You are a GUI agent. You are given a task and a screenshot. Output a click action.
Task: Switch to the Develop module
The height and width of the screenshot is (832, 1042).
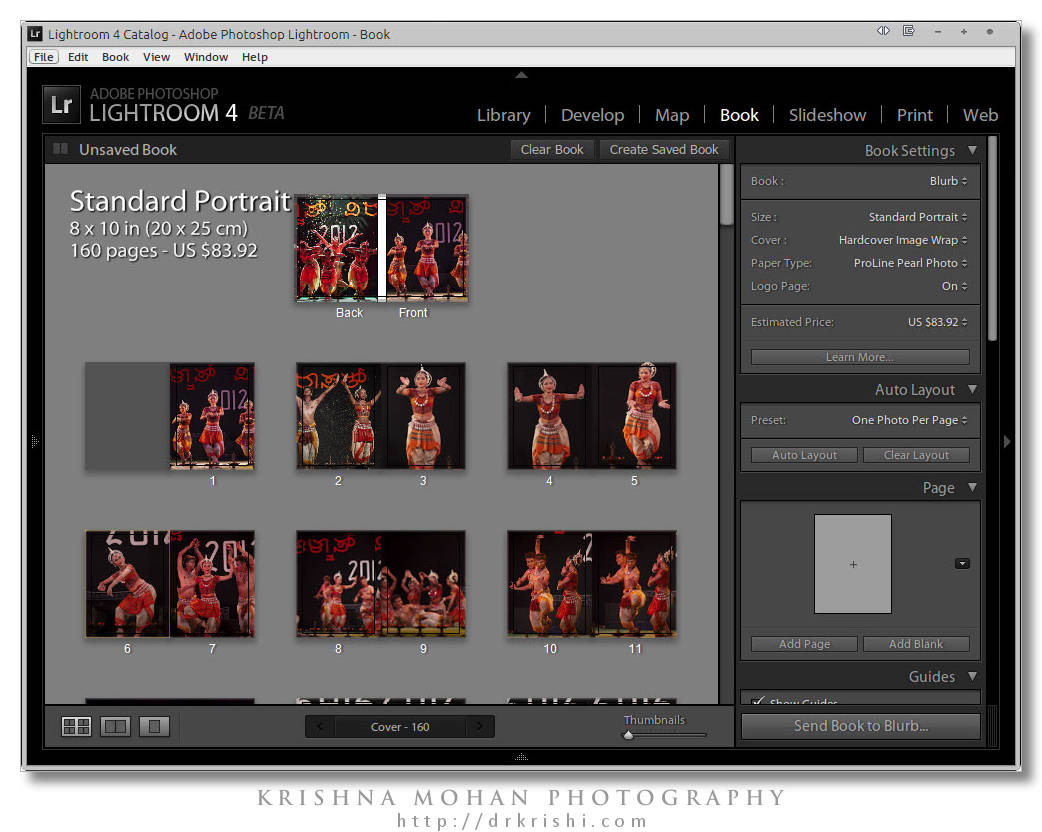pyautogui.click(x=592, y=115)
